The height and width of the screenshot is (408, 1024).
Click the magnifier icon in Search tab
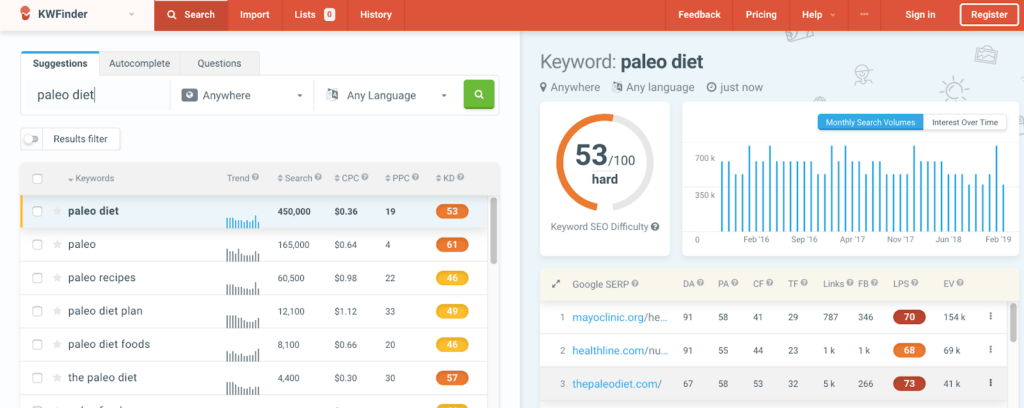172,14
